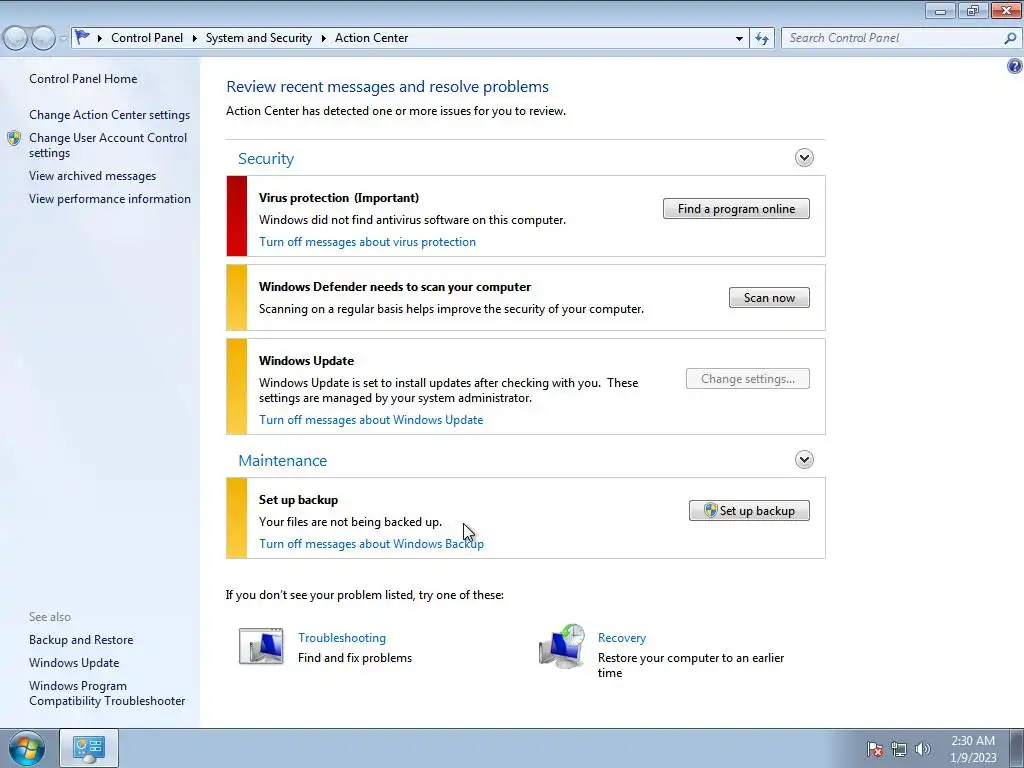1024x768 pixels.
Task: Click 'Find and fix problems' text
Action: (355, 658)
